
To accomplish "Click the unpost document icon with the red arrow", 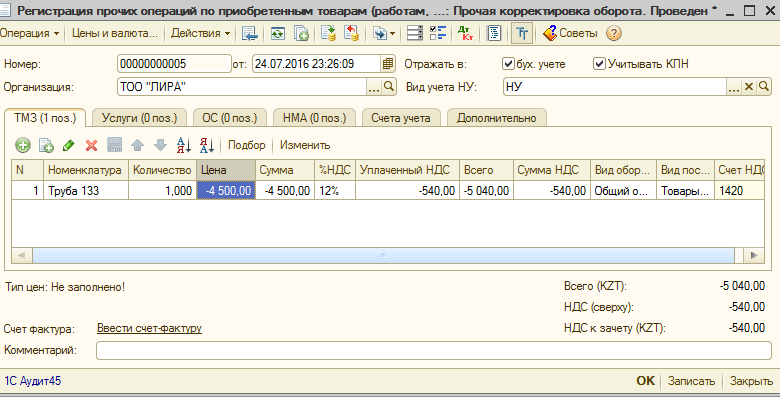I will 351,33.
